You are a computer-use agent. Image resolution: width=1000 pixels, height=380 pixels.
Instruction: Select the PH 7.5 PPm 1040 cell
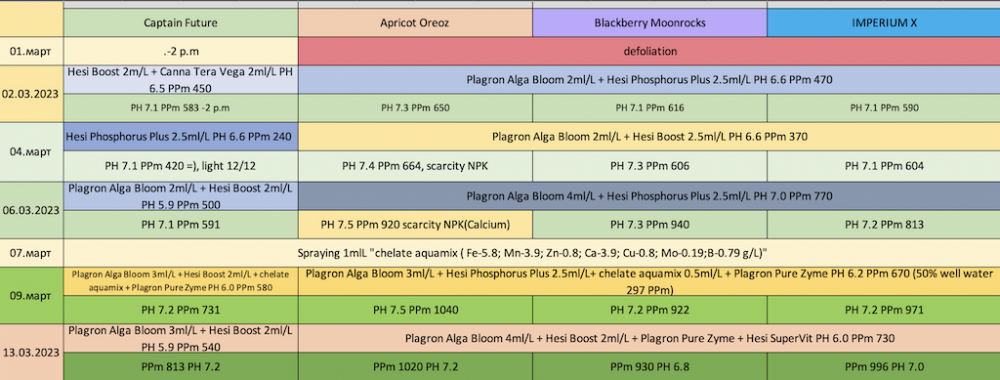[x=415, y=311]
